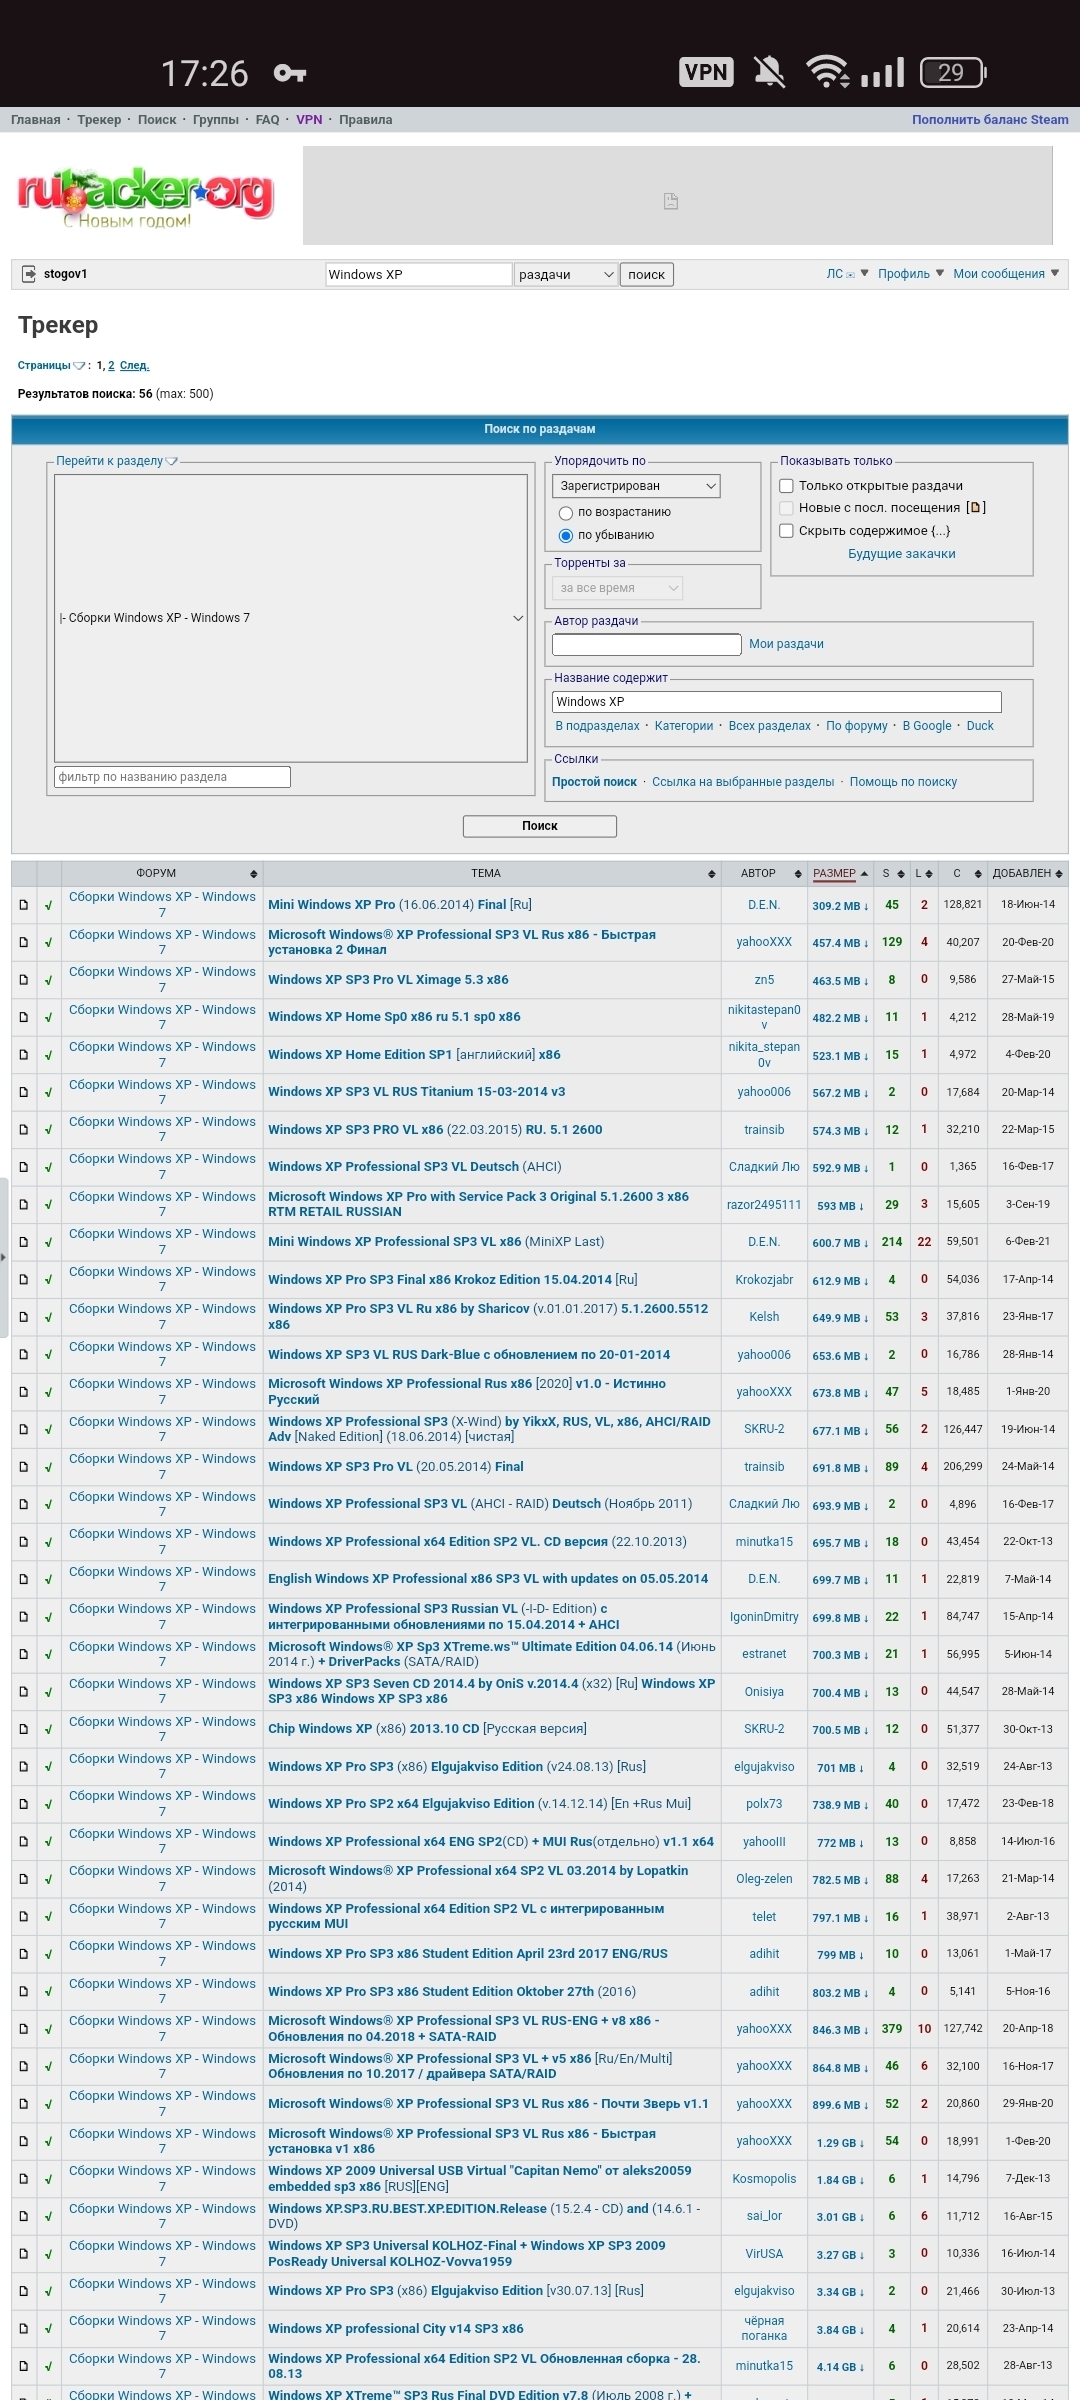Sort table by ФОРУМ column arrows
Image resolution: width=1080 pixels, height=2400 pixels.
click(254, 874)
